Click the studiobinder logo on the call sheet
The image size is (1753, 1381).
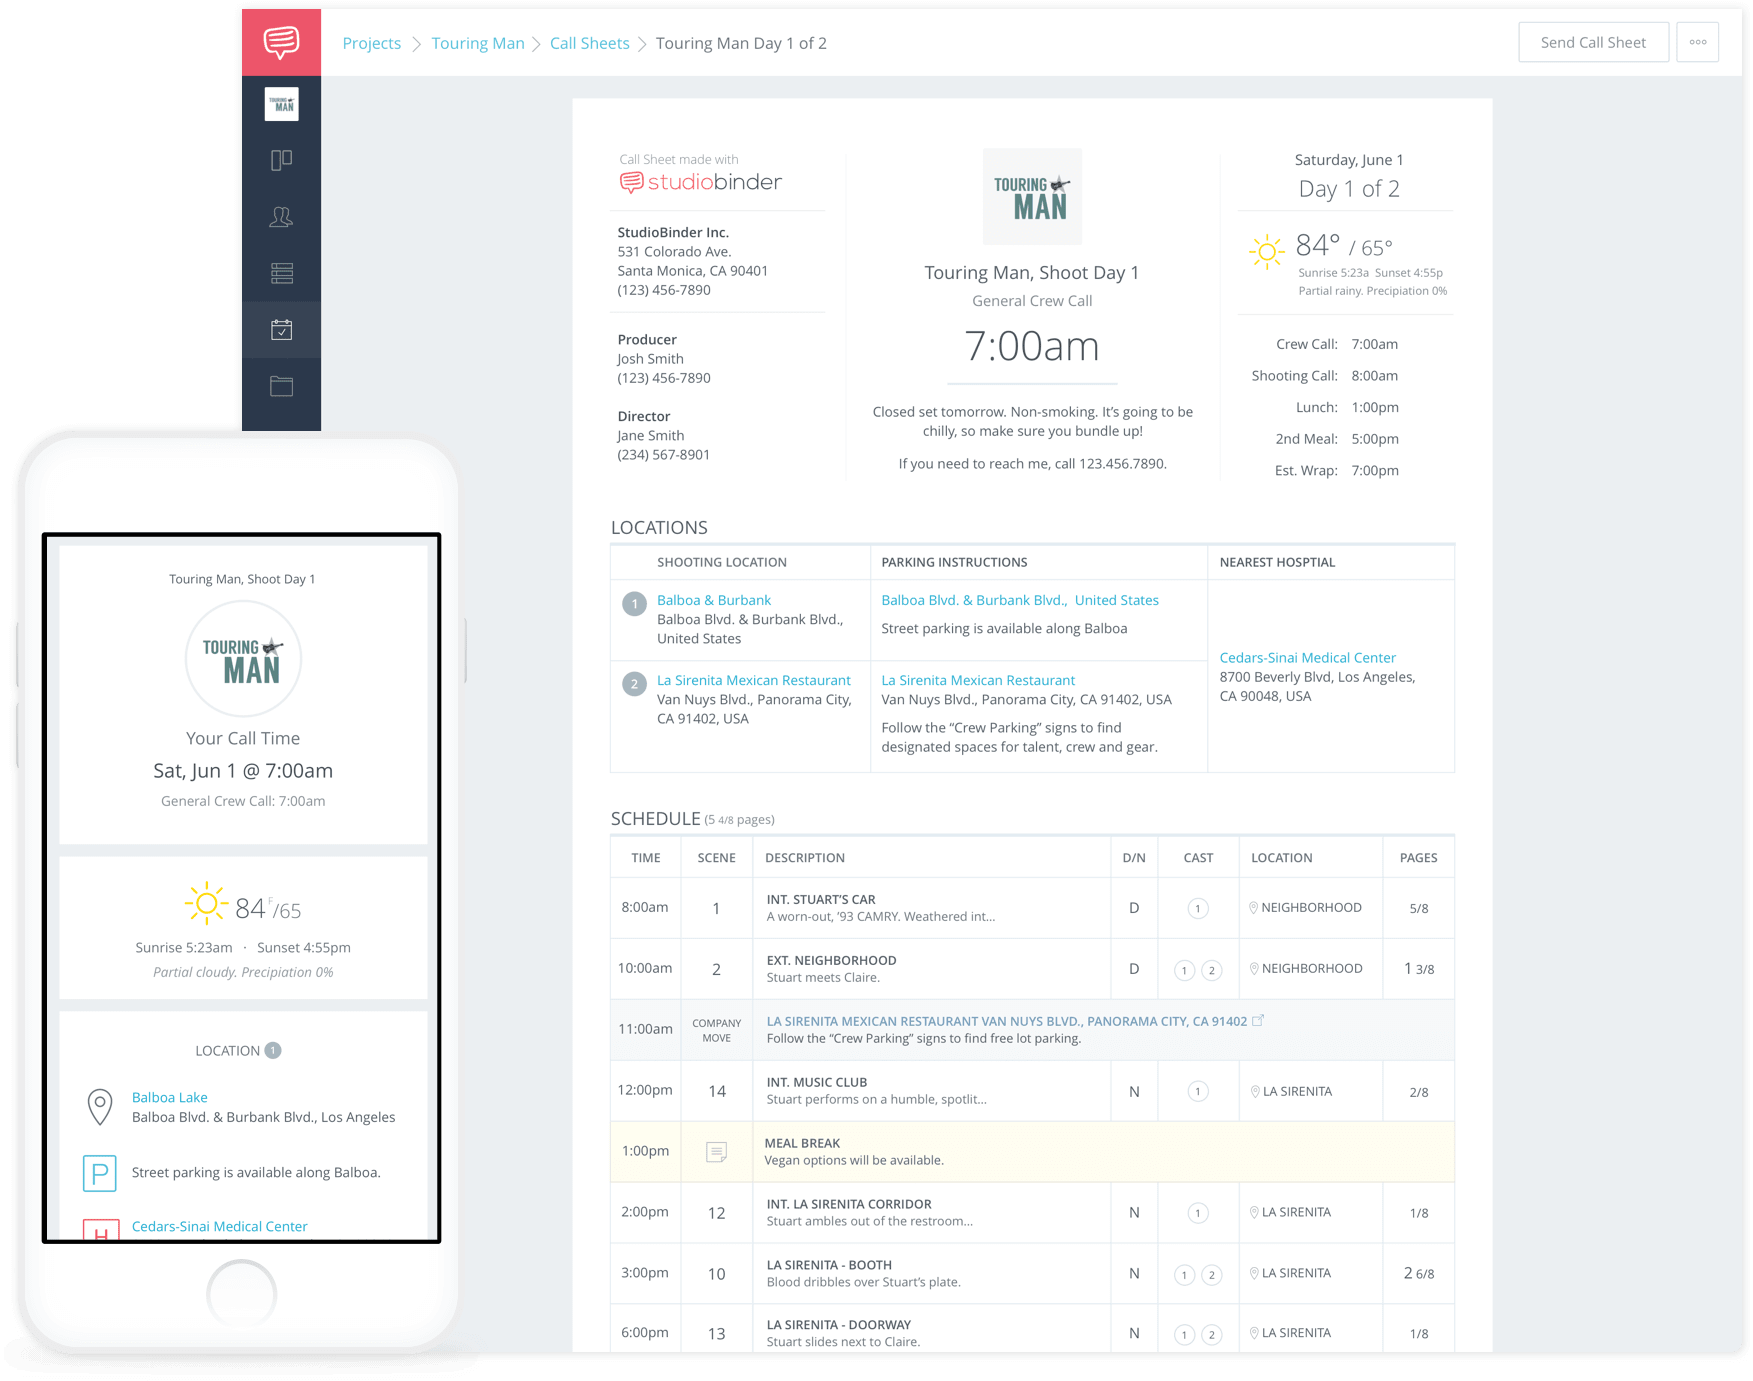700,182
